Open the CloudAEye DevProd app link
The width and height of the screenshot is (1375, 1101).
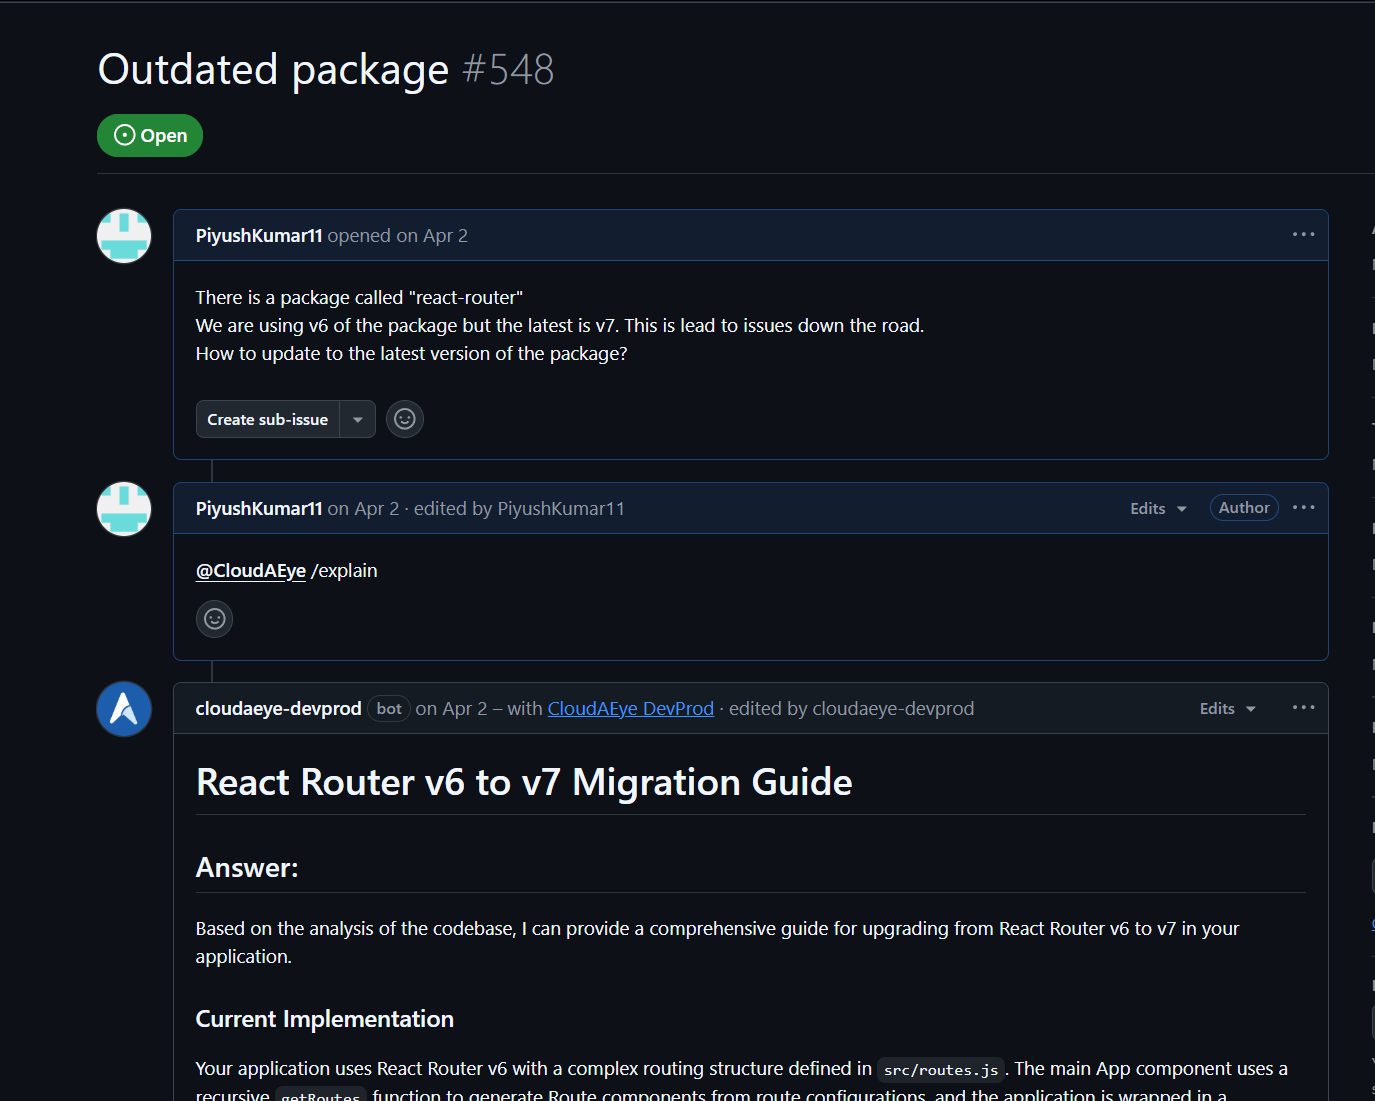[630, 709]
